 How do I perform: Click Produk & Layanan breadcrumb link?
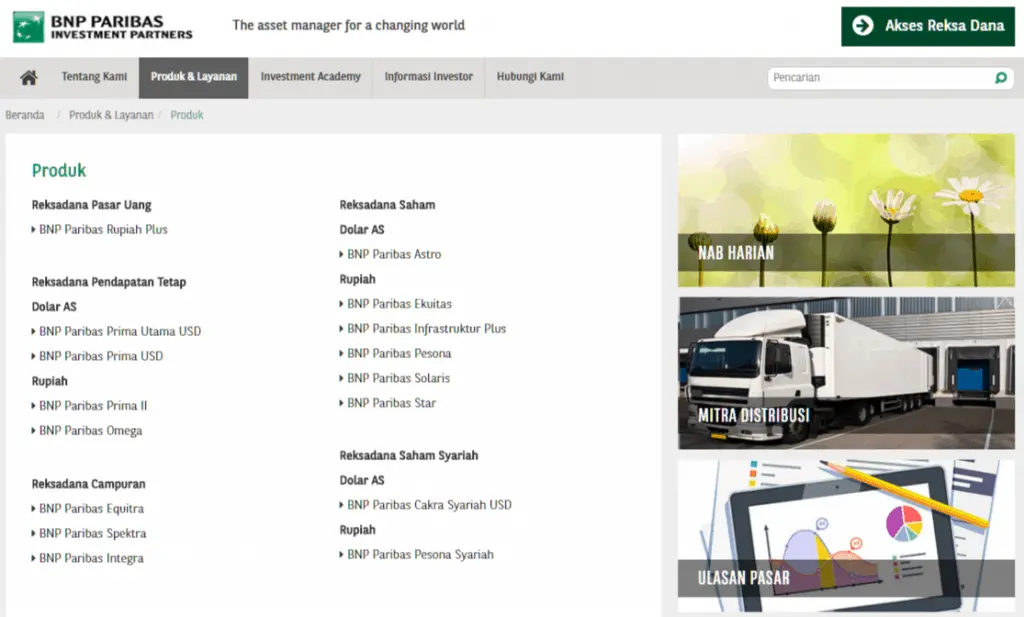[111, 115]
